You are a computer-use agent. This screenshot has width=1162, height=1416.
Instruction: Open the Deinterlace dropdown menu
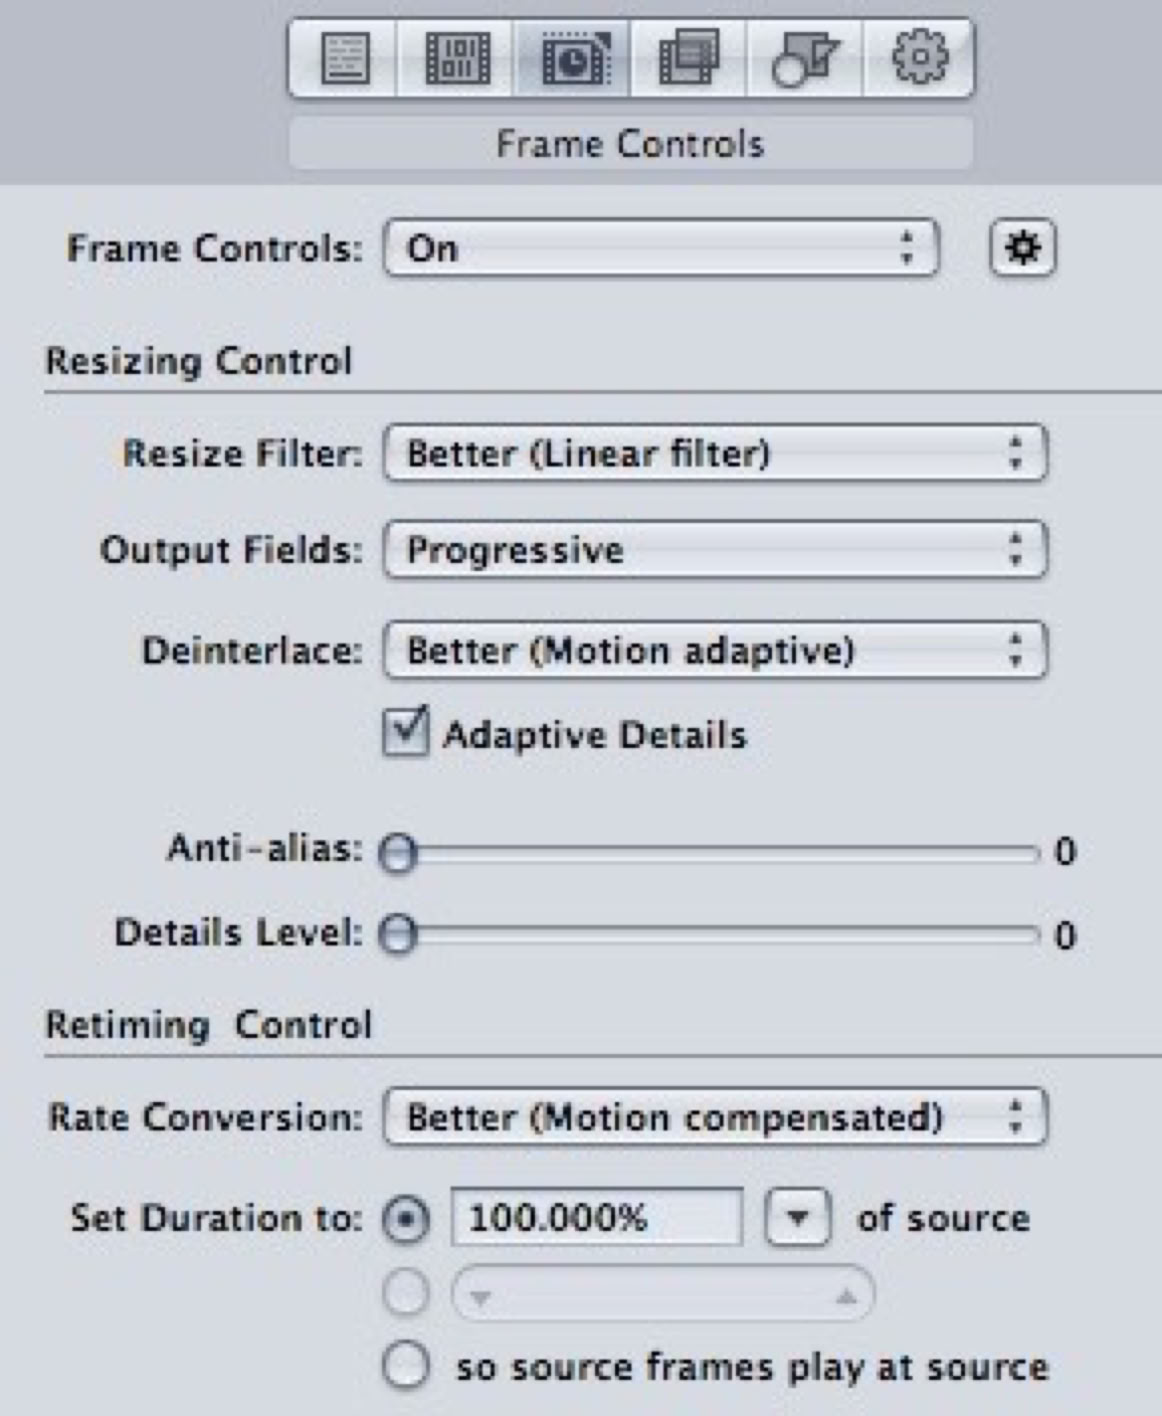(714, 651)
